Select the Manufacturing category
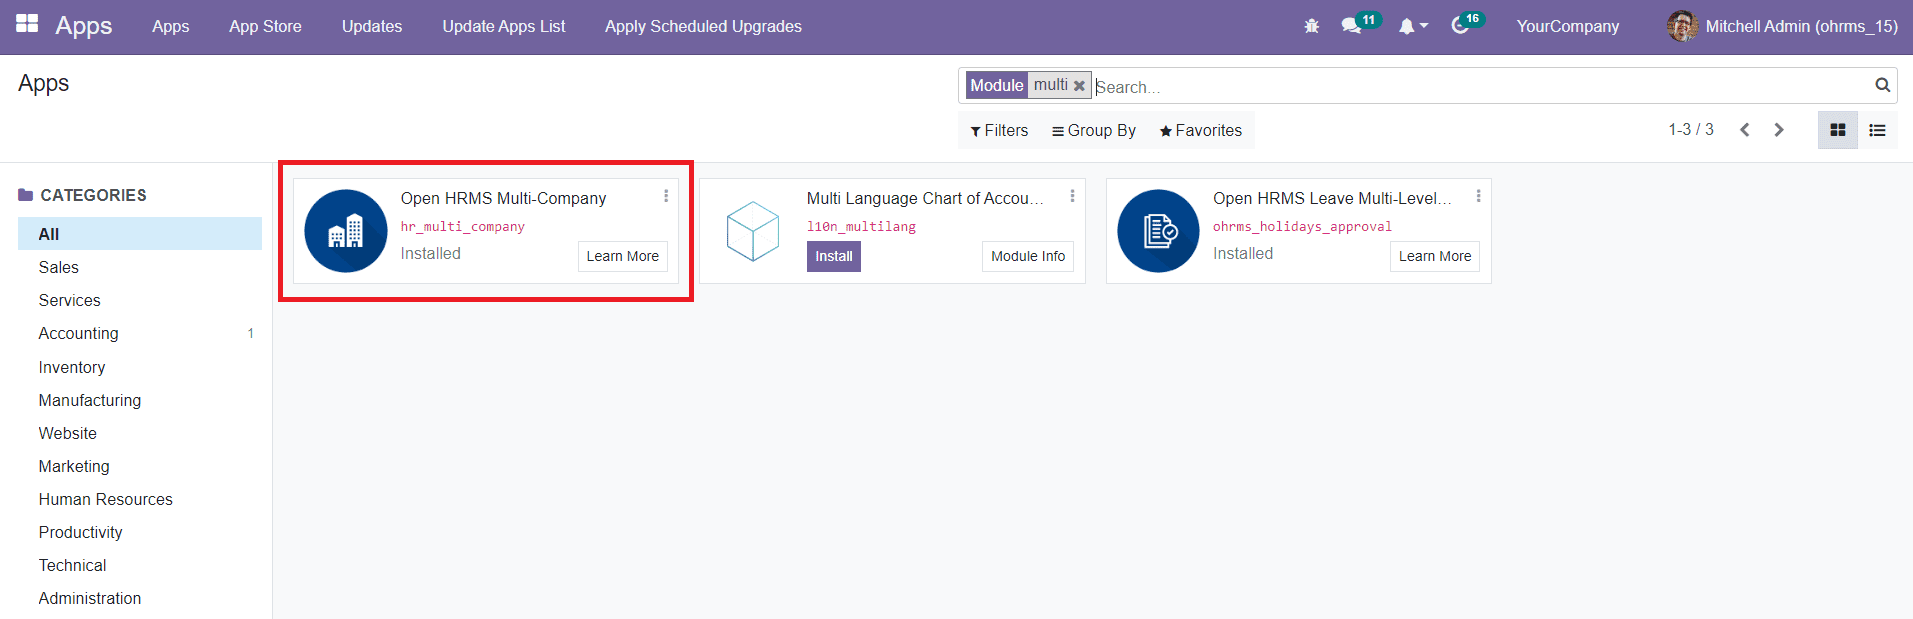Image resolution: width=1913 pixels, height=619 pixels. 140,400
